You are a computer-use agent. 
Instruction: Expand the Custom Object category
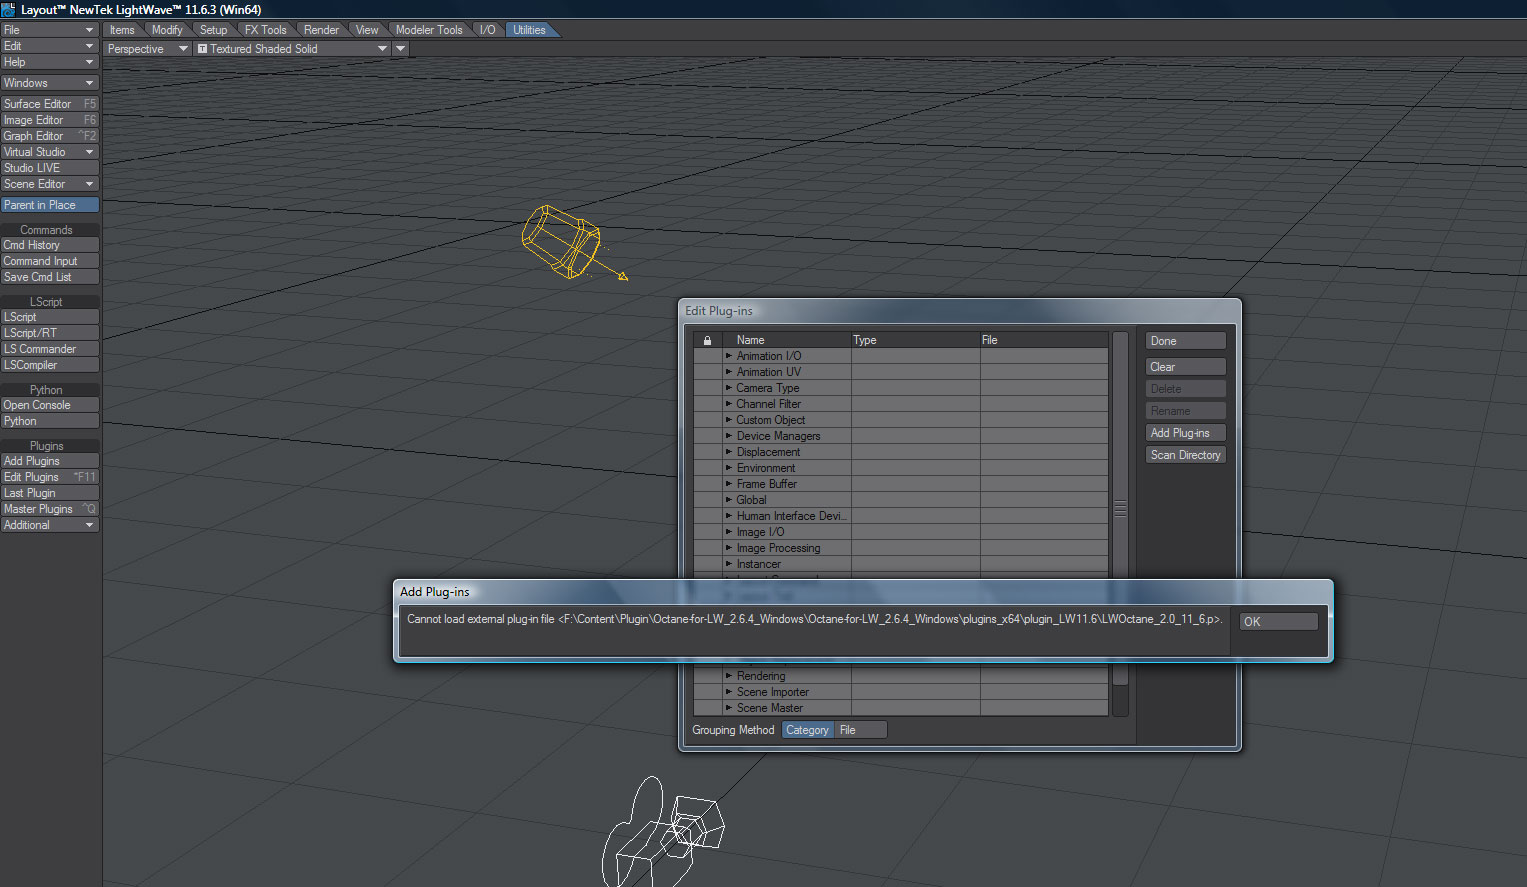coord(729,420)
